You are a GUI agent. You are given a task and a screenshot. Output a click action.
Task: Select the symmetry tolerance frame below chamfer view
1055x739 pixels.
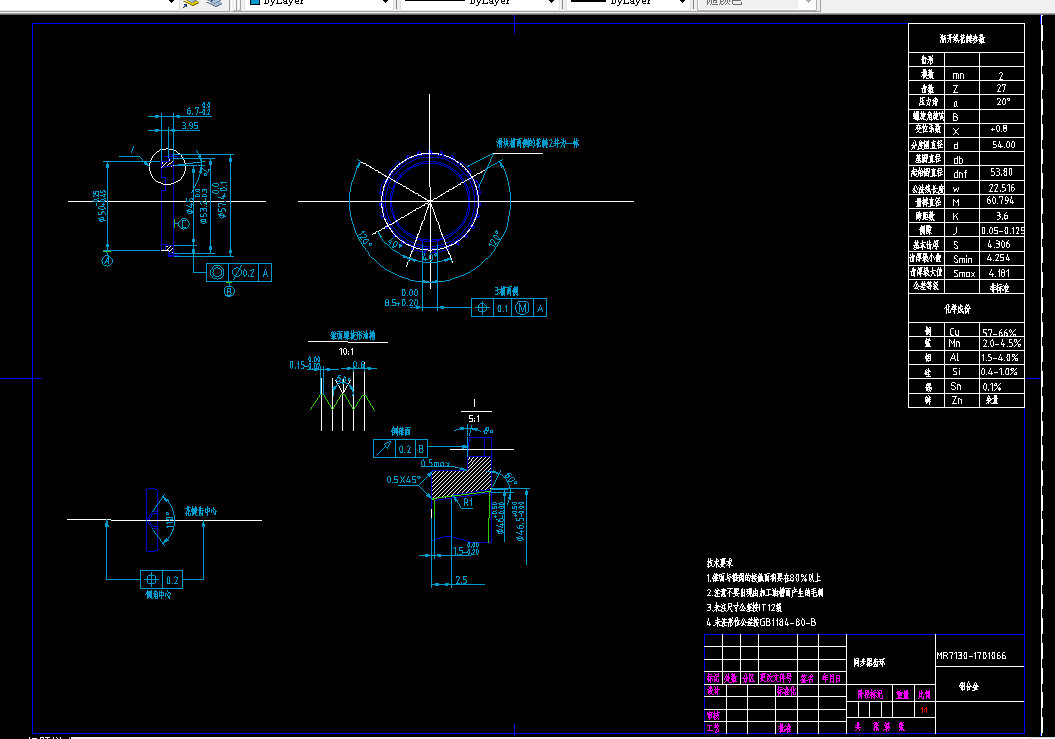pyautogui.click(x=161, y=579)
